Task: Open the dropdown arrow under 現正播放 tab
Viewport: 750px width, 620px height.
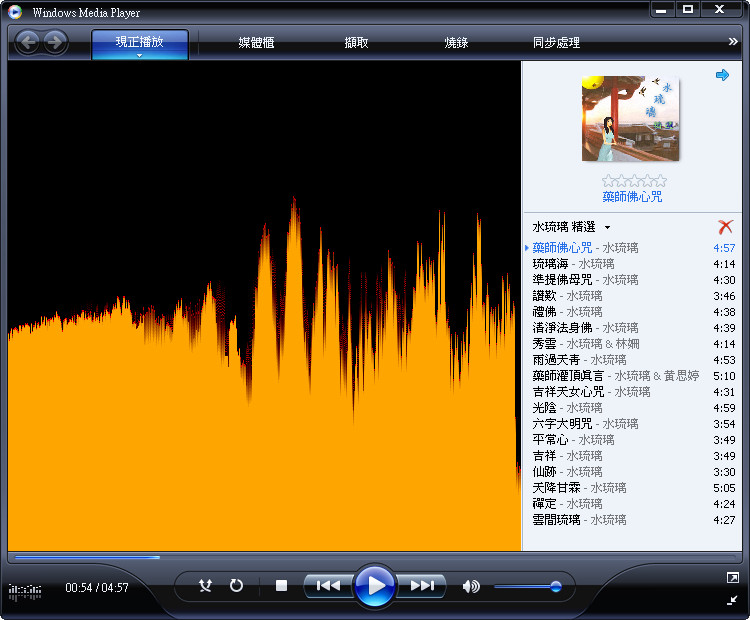Action: click(x=140, y=55)
